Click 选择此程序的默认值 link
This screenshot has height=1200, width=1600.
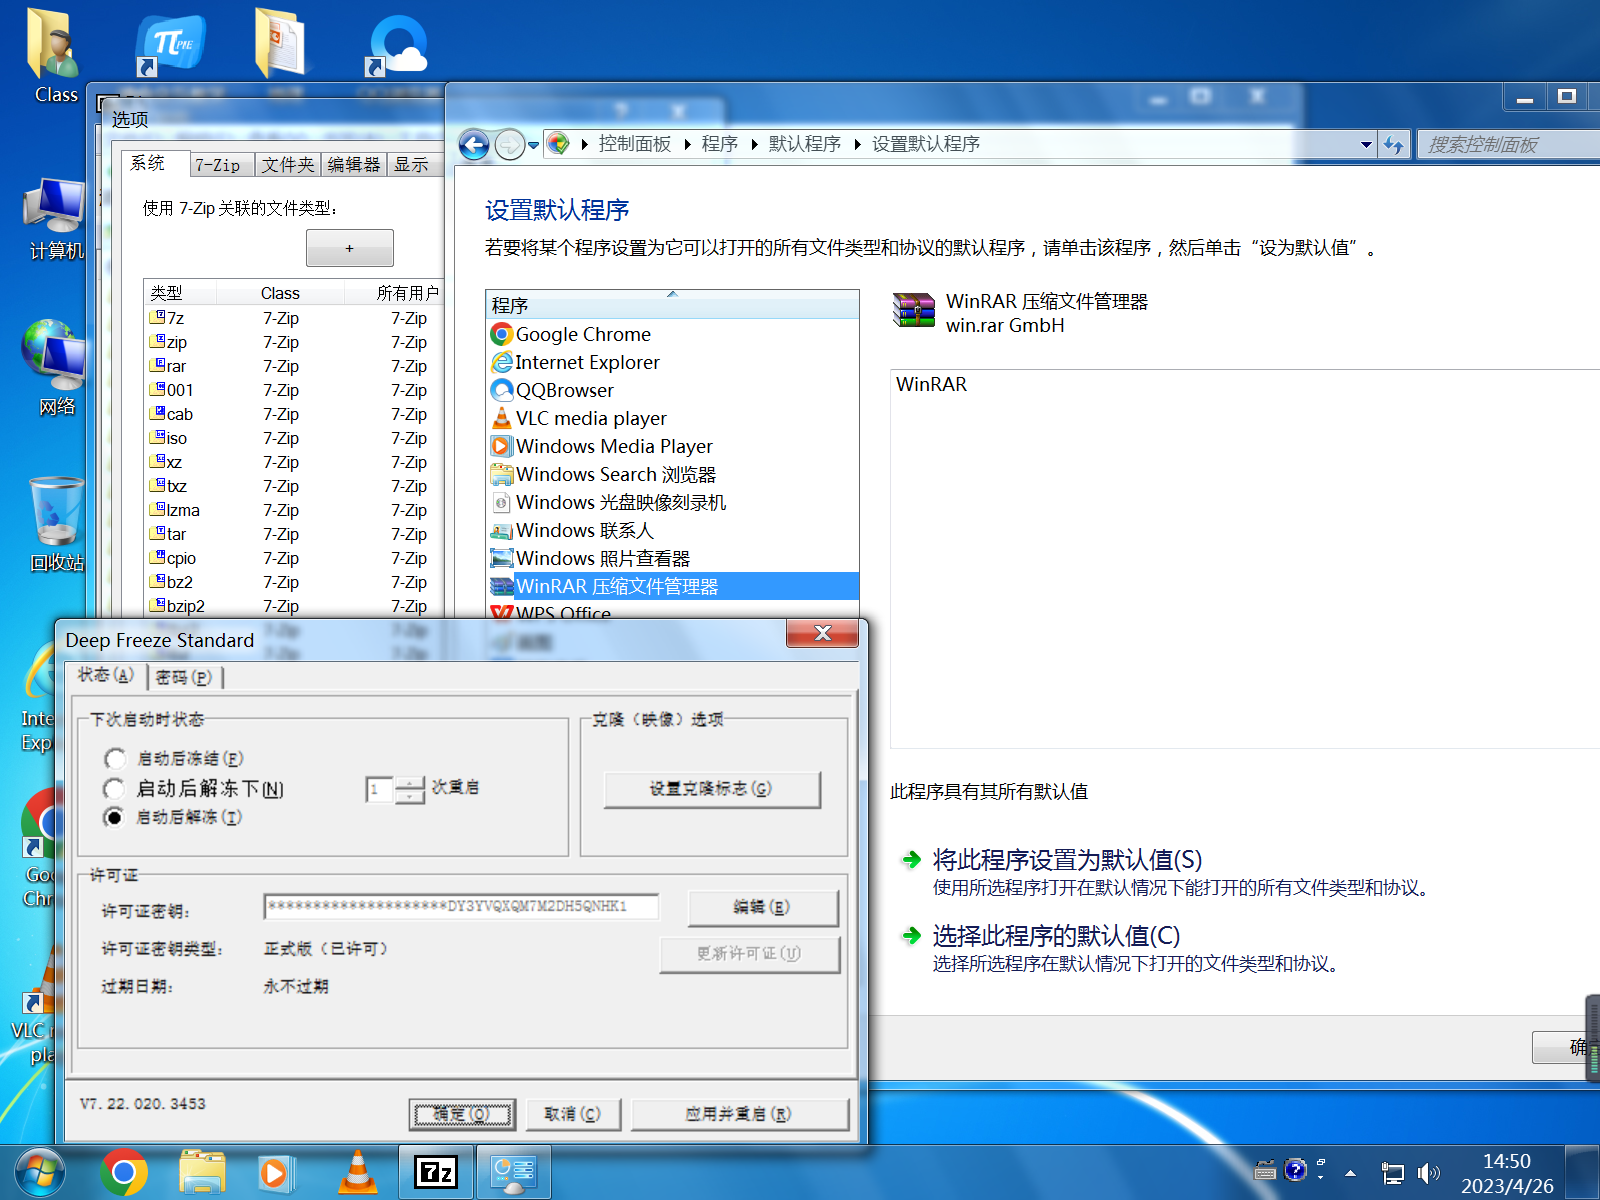(1056, 936)
